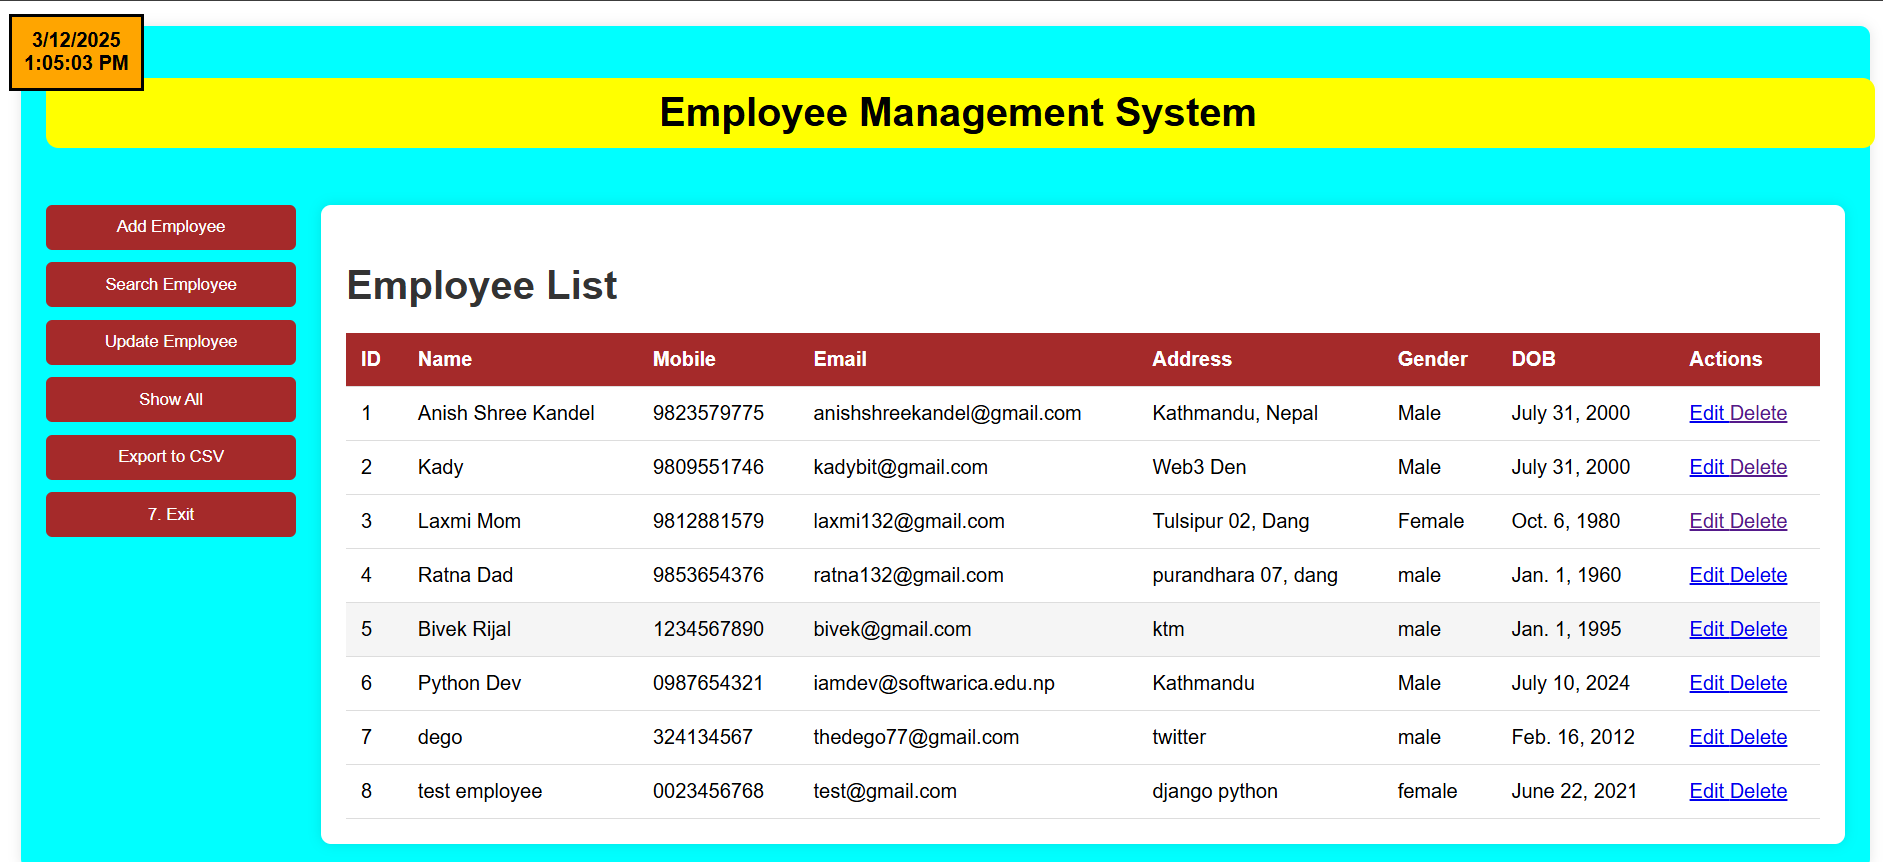Edit Bivek Rijal's record
Viewport: 1883px width, 862px height.
pyautogui.click(x=1707, y=629)
